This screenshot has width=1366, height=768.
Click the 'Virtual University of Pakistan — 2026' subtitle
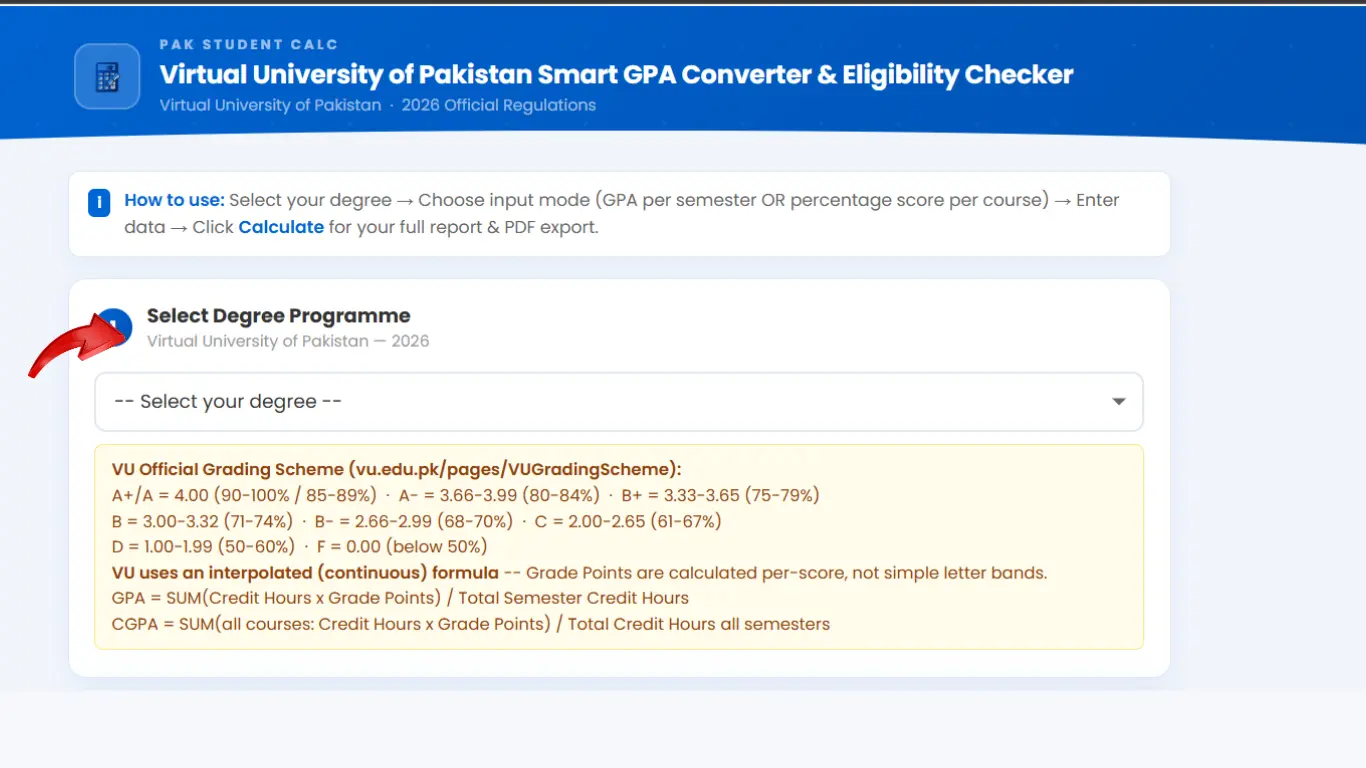(x=288, y=340)
